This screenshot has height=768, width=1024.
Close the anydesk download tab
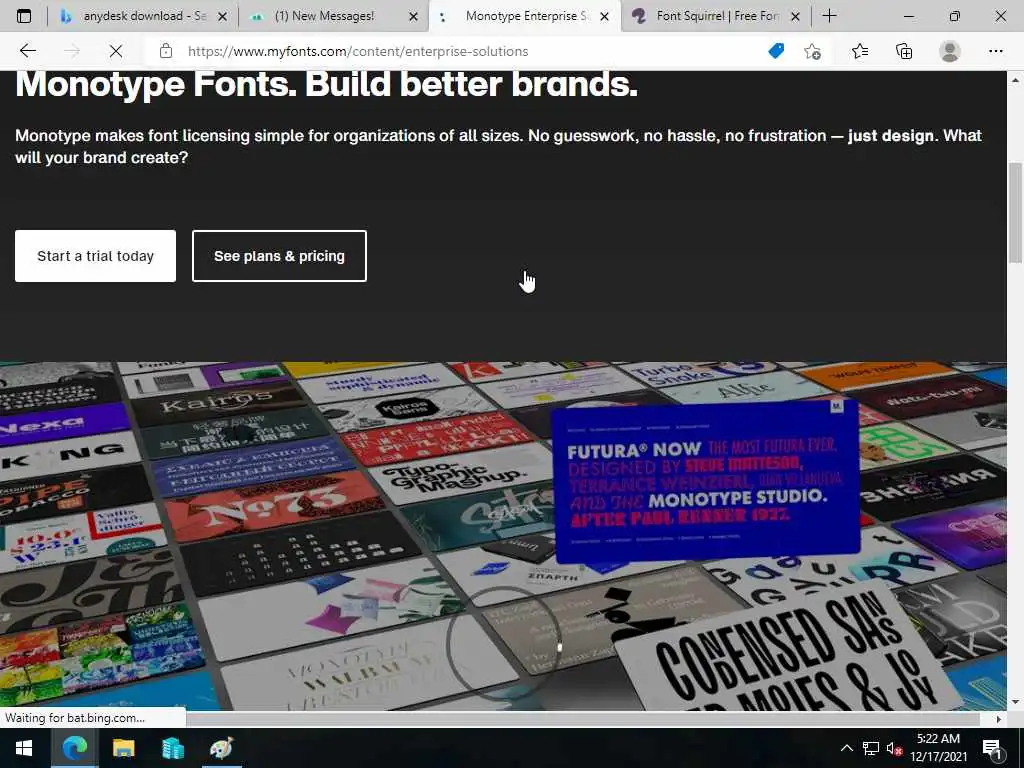(x=222, y=16)
